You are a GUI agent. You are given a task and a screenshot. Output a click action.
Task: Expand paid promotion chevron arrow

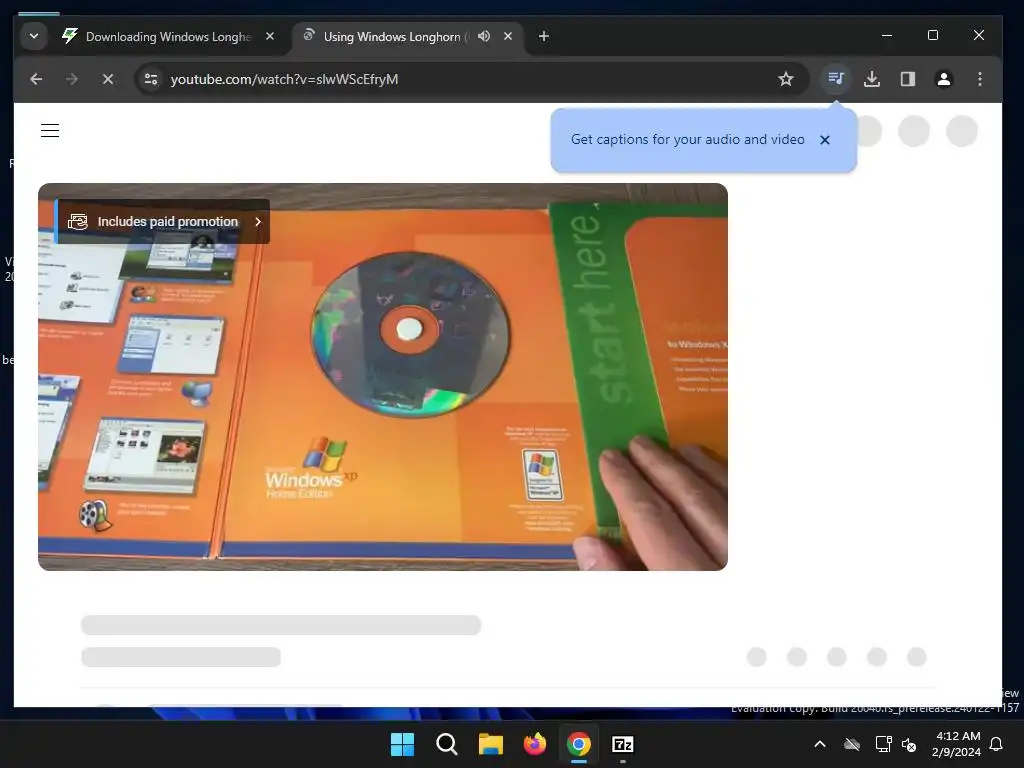258,221
